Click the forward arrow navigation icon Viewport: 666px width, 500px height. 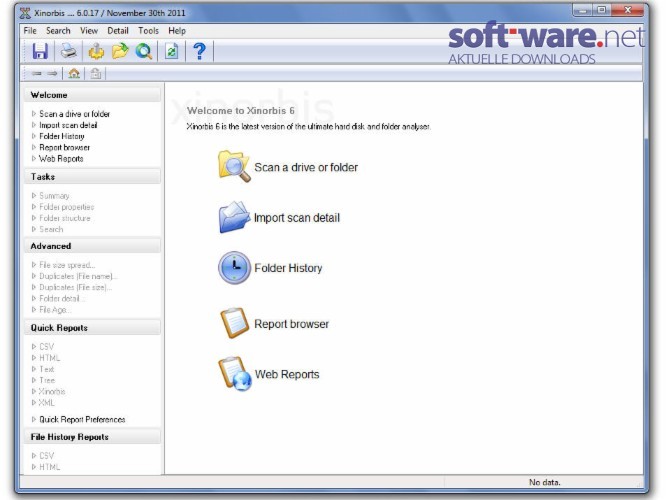pos(52,73)
